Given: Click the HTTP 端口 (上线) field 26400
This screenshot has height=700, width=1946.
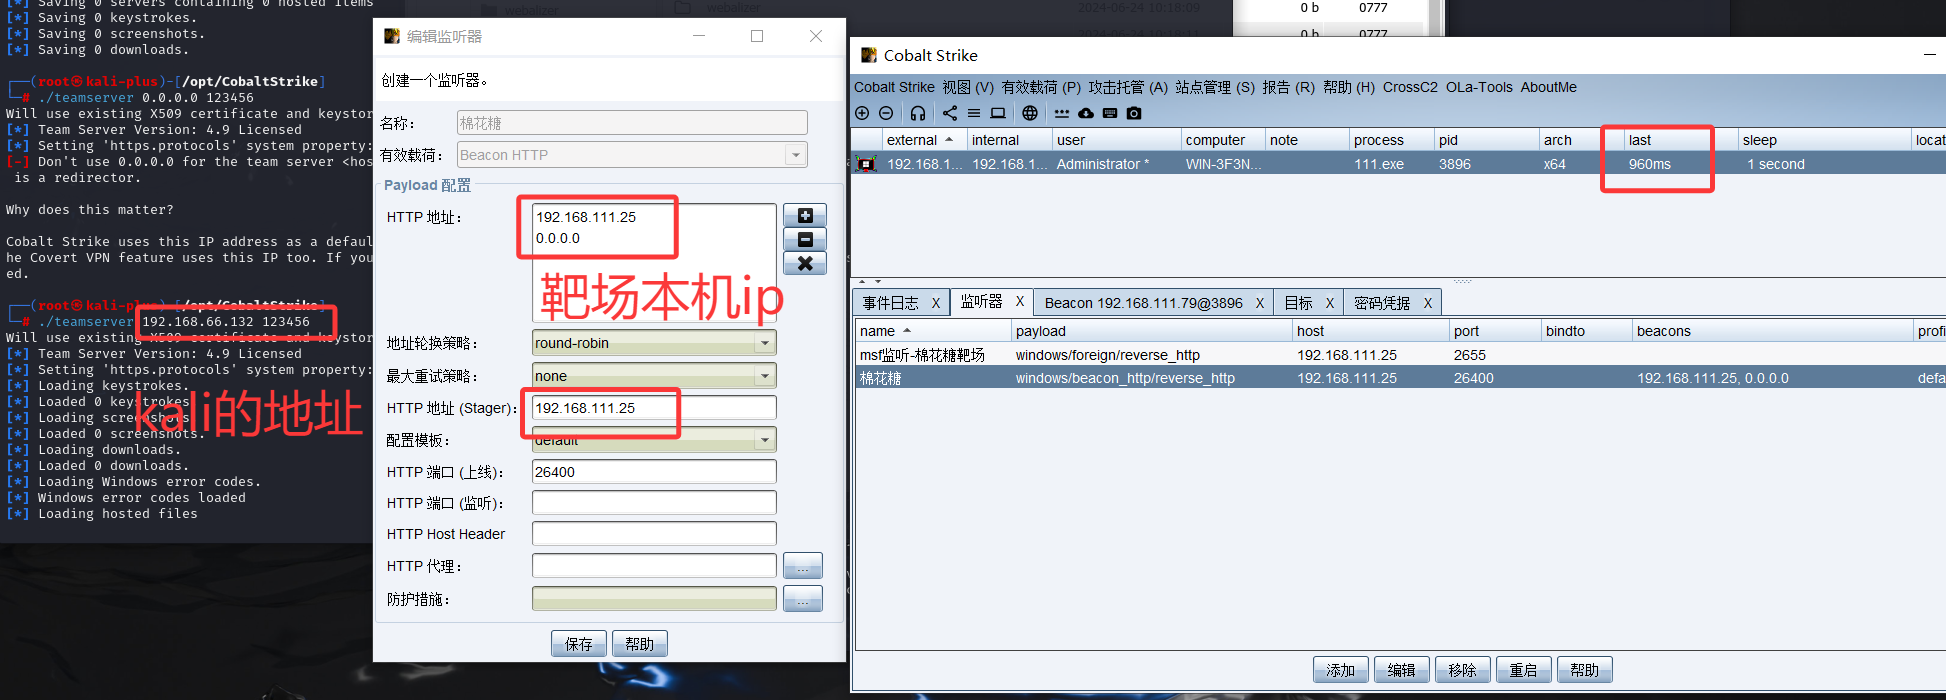Looking at the screenshot, I should pyautogui.click(x=654, y=472).
